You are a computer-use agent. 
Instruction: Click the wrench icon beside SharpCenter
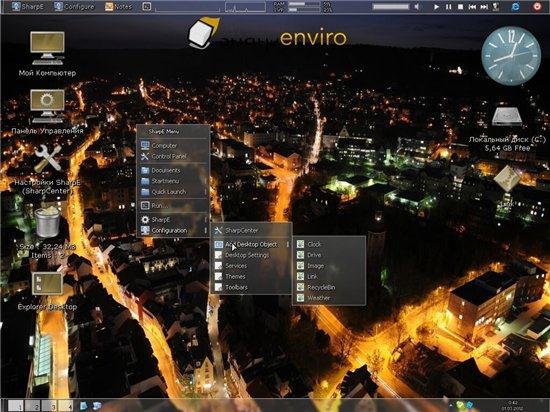(x=218, y=230)
